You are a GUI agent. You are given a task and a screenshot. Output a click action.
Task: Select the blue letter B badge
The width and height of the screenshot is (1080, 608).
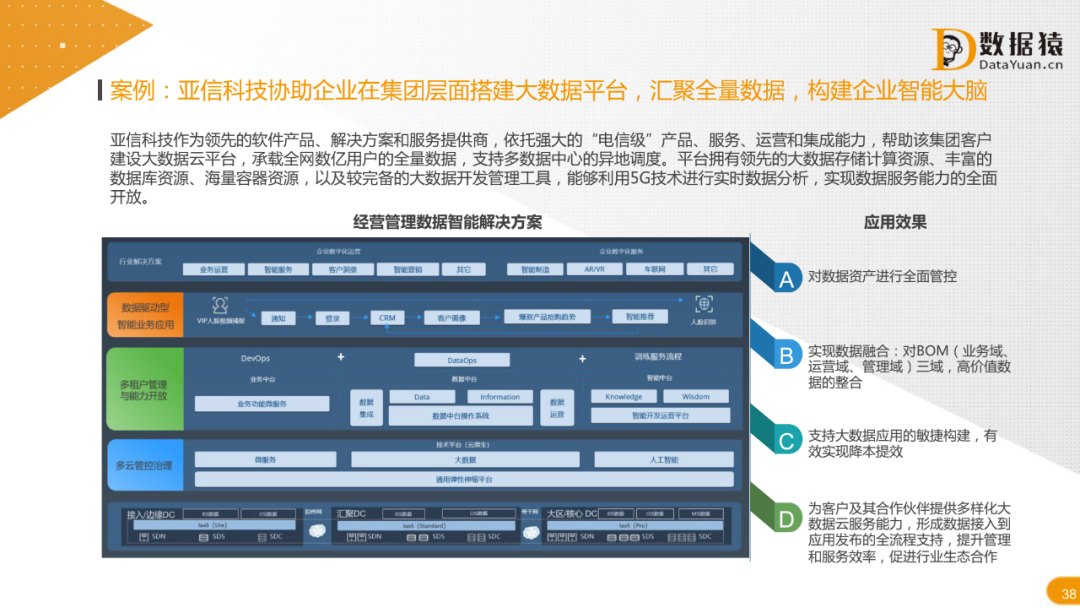pyautogui.click(x=785, y=355)
